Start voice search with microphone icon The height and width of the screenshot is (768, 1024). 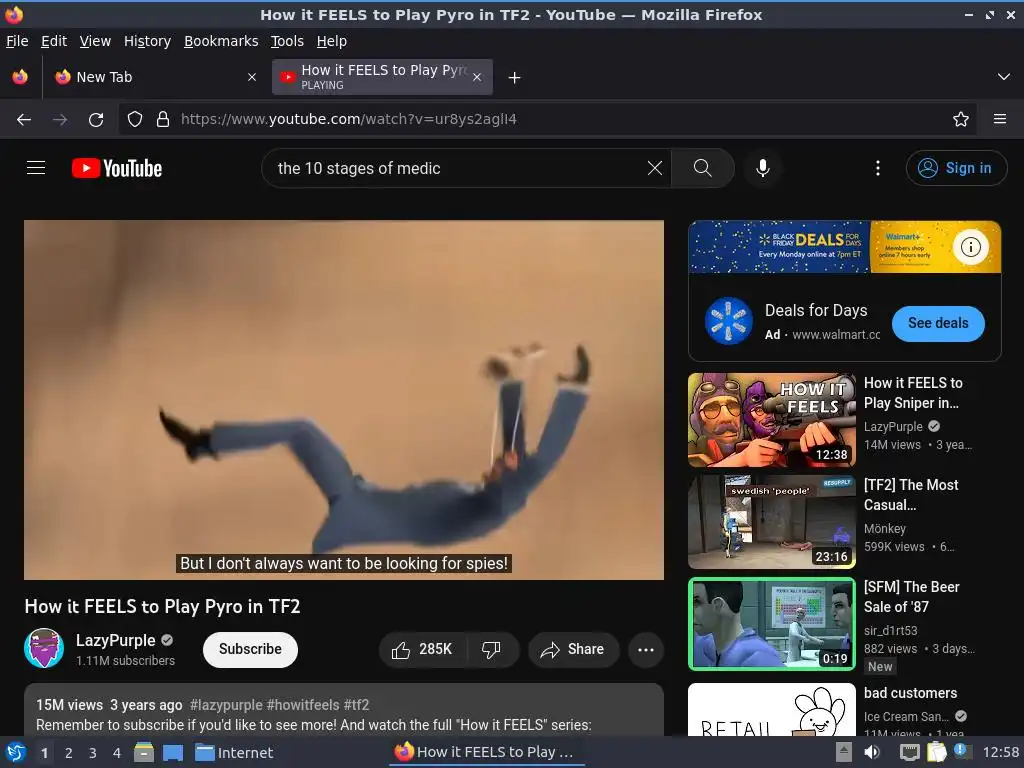click(762, 168)
